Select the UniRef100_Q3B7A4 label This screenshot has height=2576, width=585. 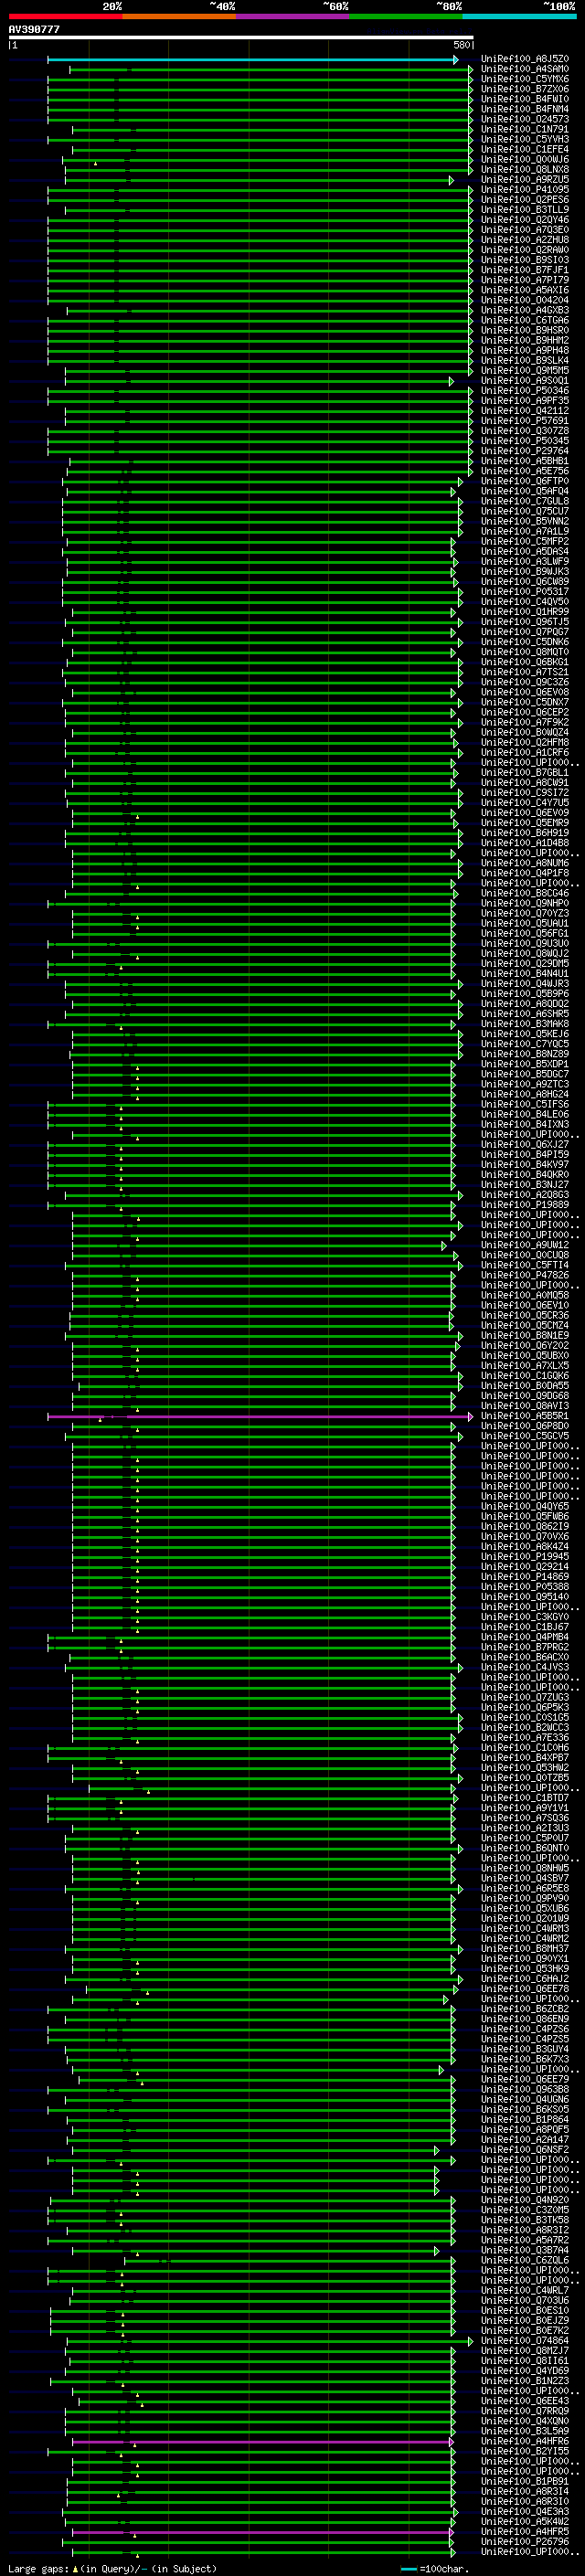tap(525, 2251)
